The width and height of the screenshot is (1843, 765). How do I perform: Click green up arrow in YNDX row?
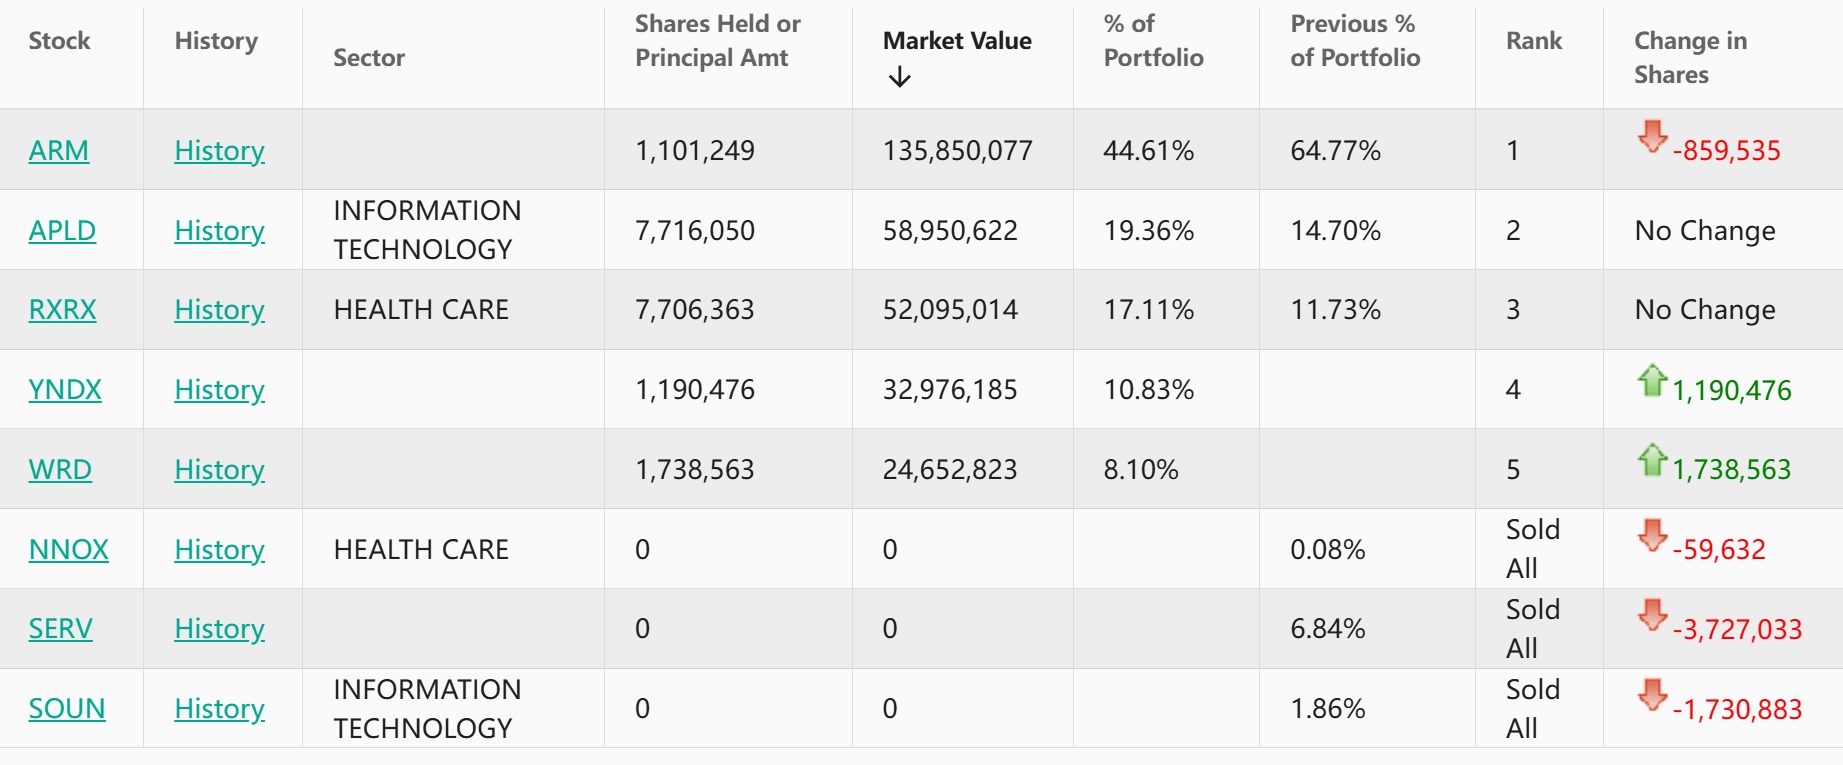1652,380
